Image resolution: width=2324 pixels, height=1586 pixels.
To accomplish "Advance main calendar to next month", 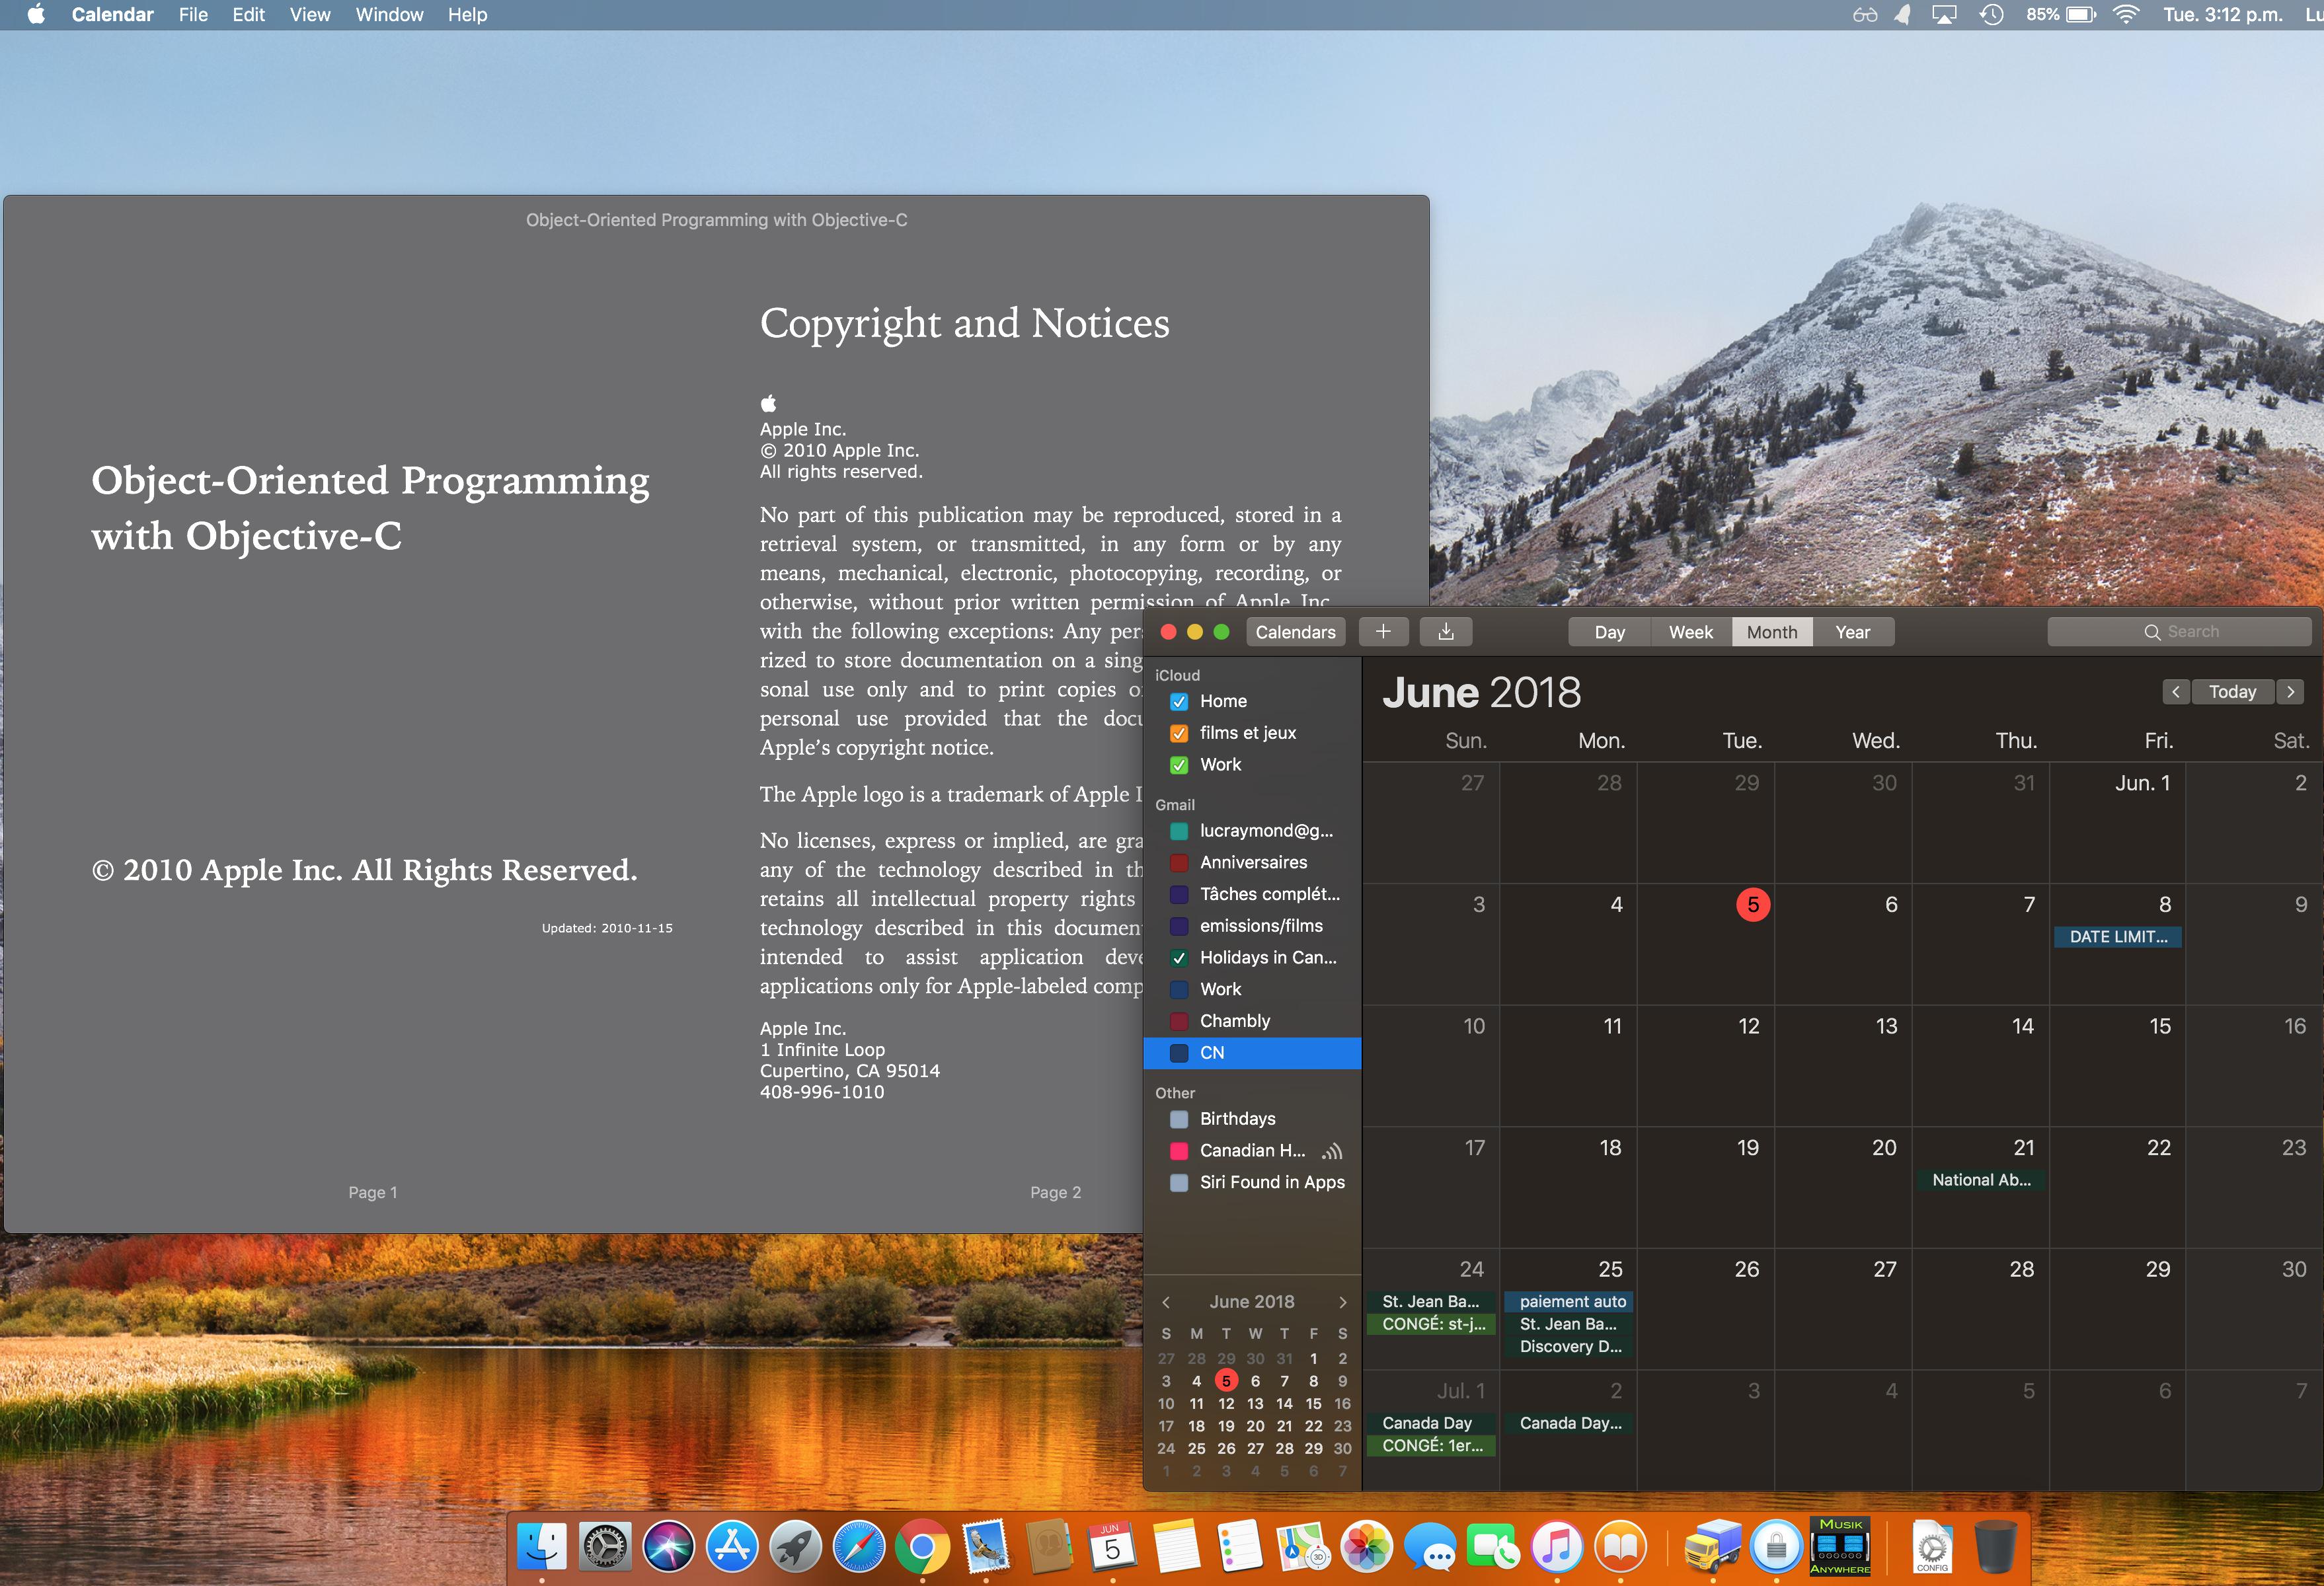I will [2291, 691].
